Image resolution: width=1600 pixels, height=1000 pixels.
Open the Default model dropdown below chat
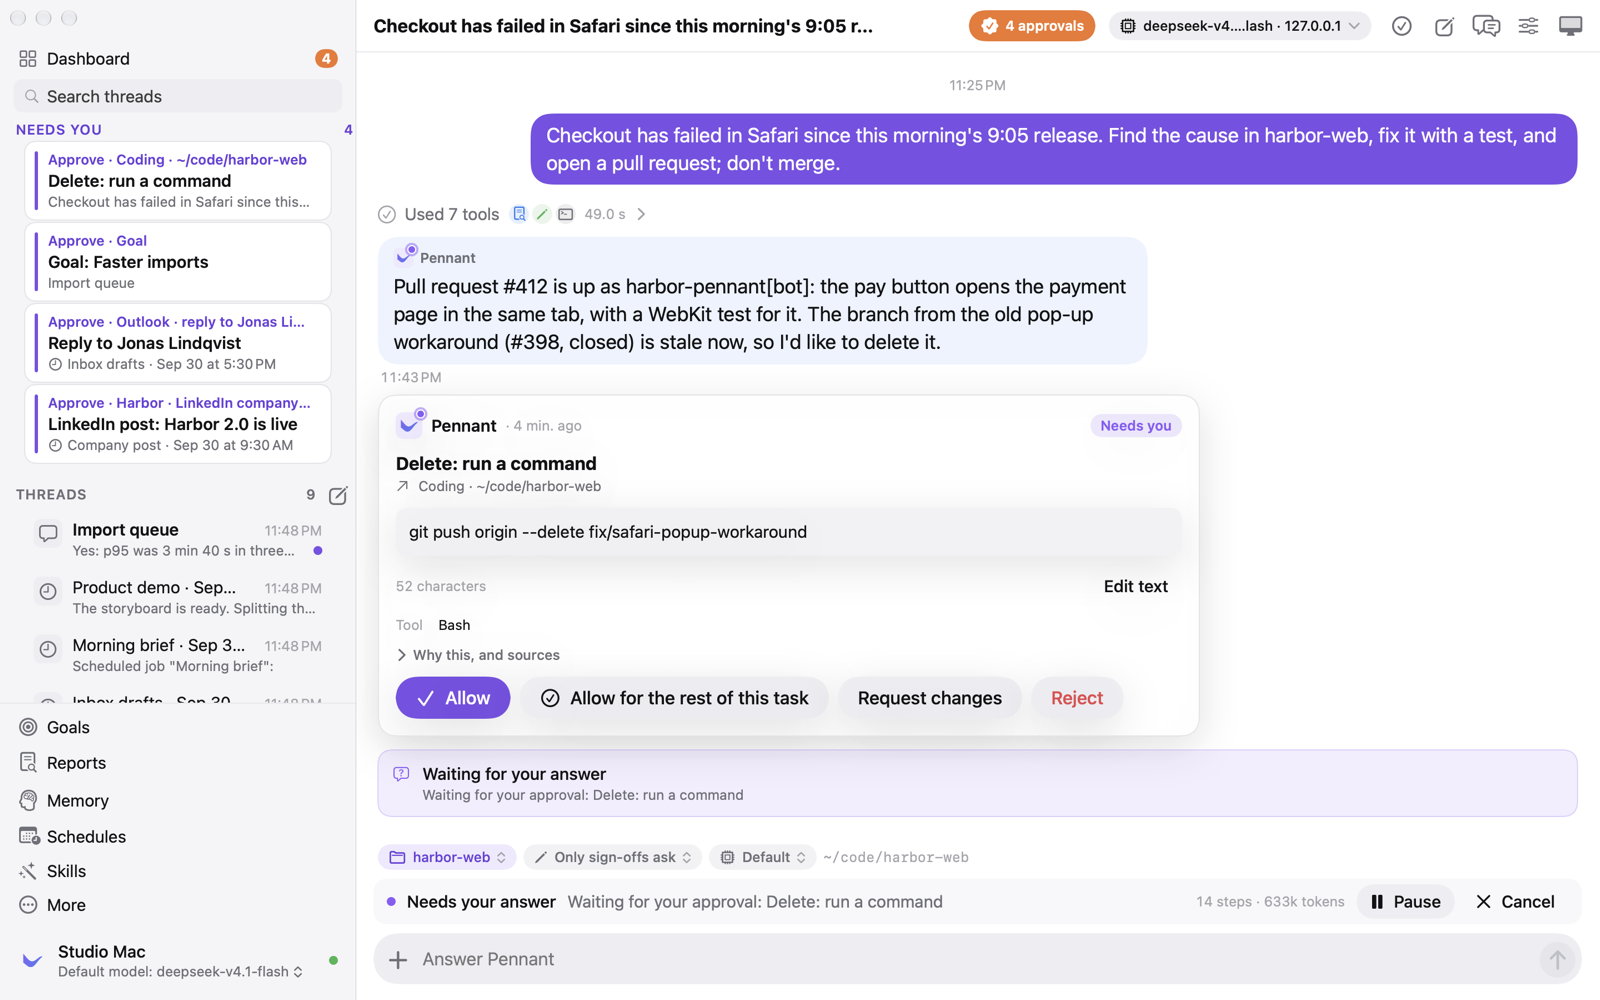[x=763, y=857]
